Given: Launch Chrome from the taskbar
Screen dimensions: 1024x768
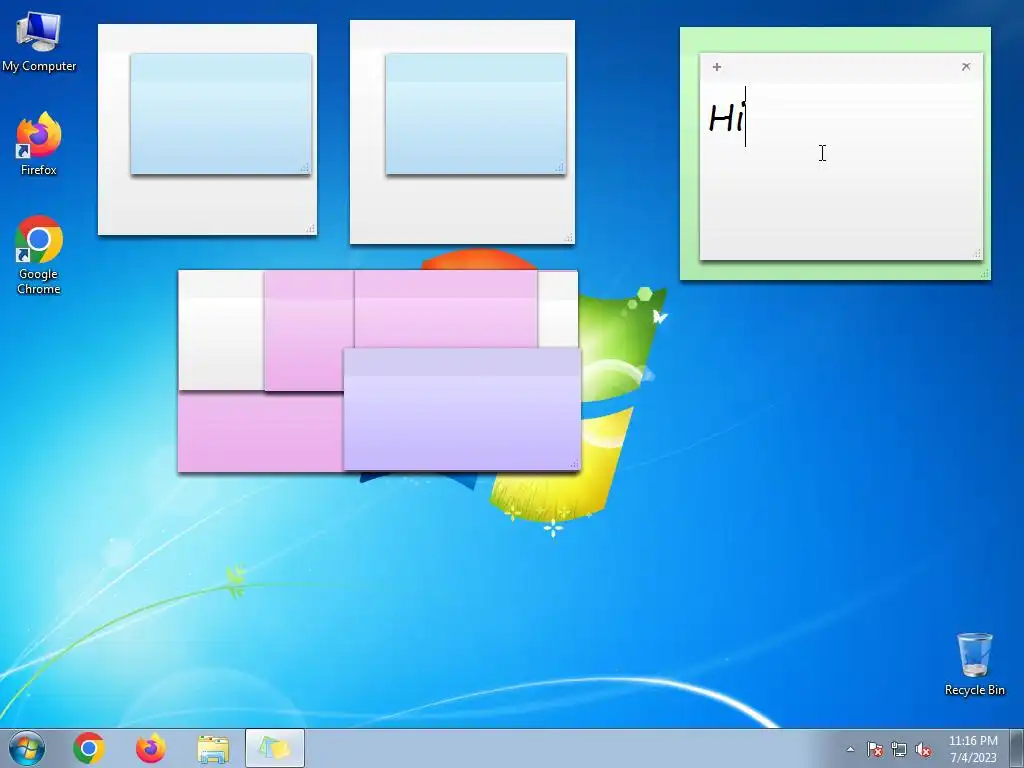Looking at the screenshot, I should 89,748.
